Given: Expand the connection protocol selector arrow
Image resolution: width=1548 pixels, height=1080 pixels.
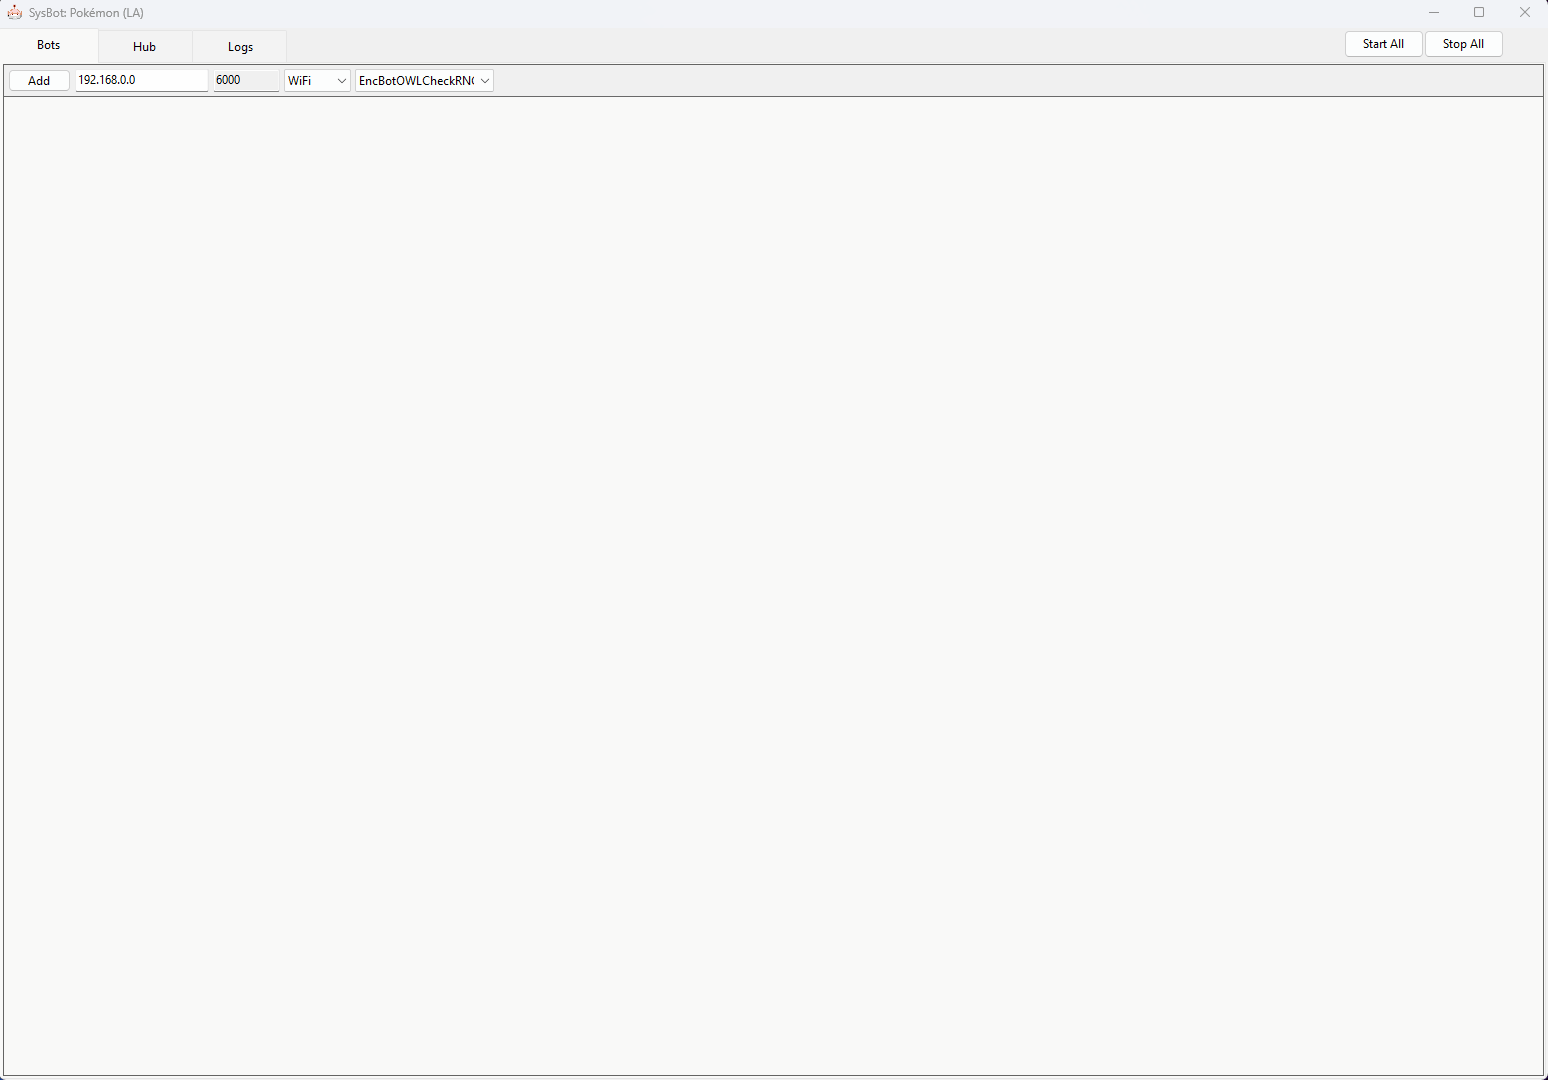Looking at the screenshot, I should point(341,80).
